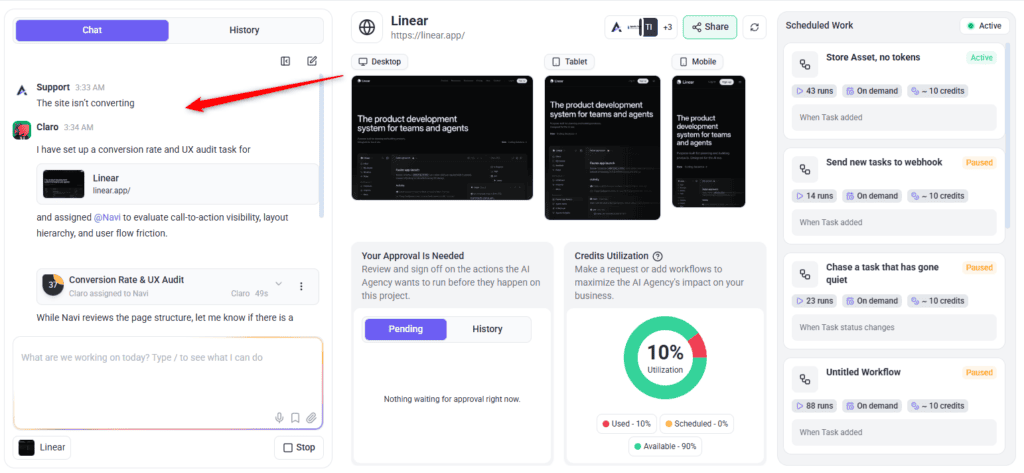Switch to the Chat tab

coord(92,30)
